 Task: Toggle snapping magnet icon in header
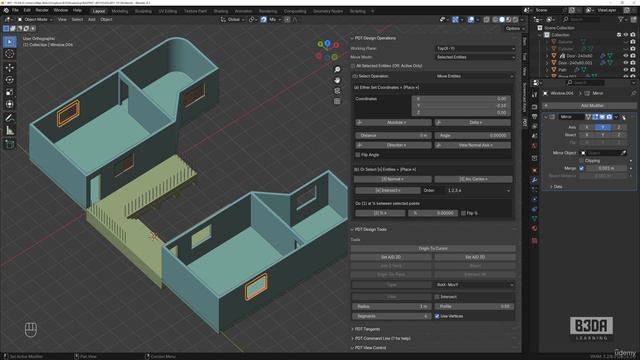pos(264,20)
